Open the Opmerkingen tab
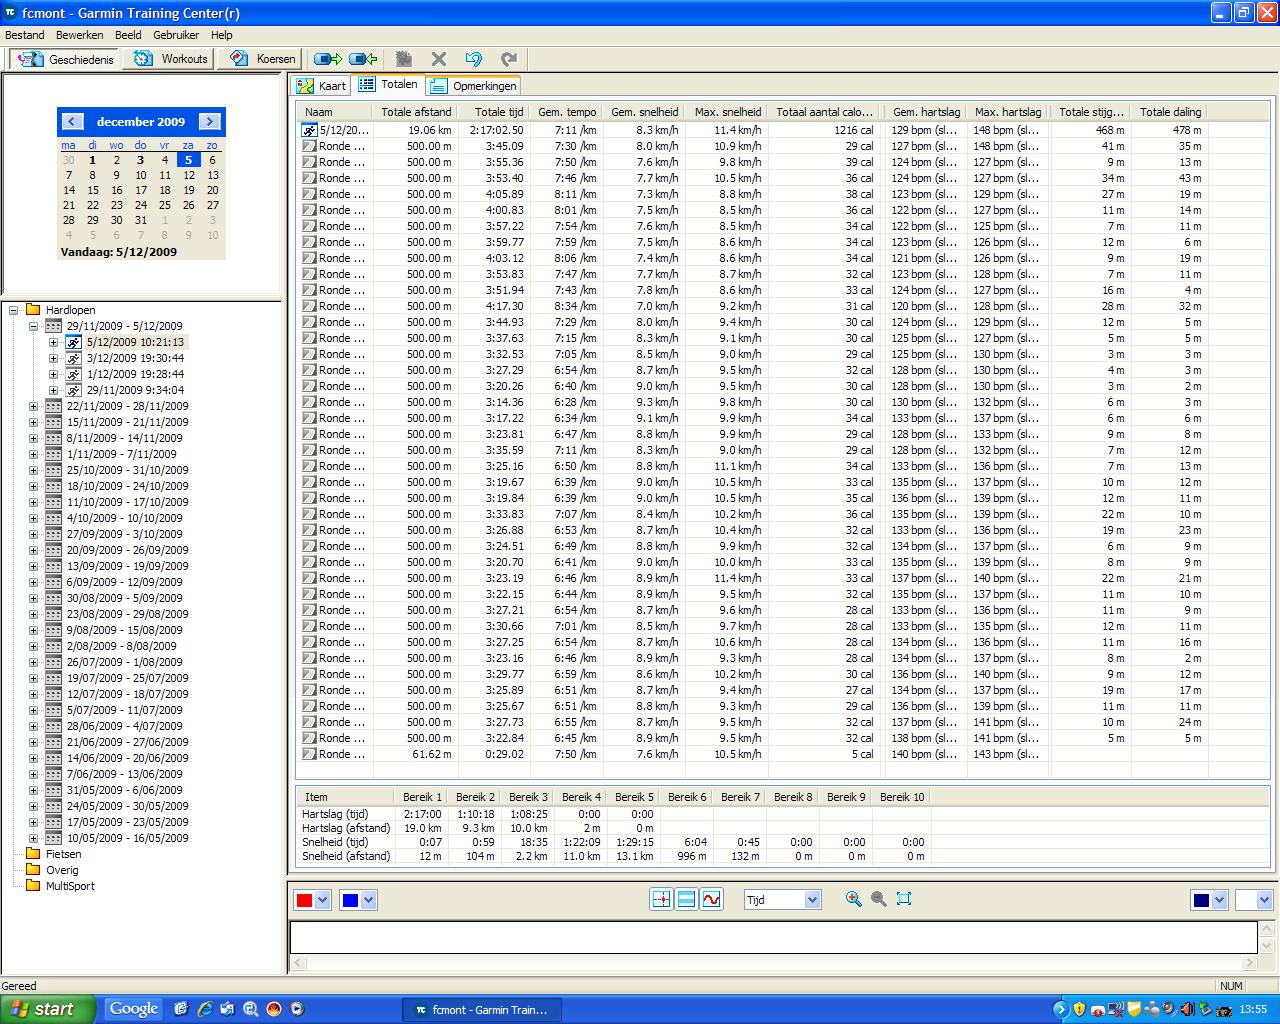The image size is (1280, 1024). click(x=473, y=86)
